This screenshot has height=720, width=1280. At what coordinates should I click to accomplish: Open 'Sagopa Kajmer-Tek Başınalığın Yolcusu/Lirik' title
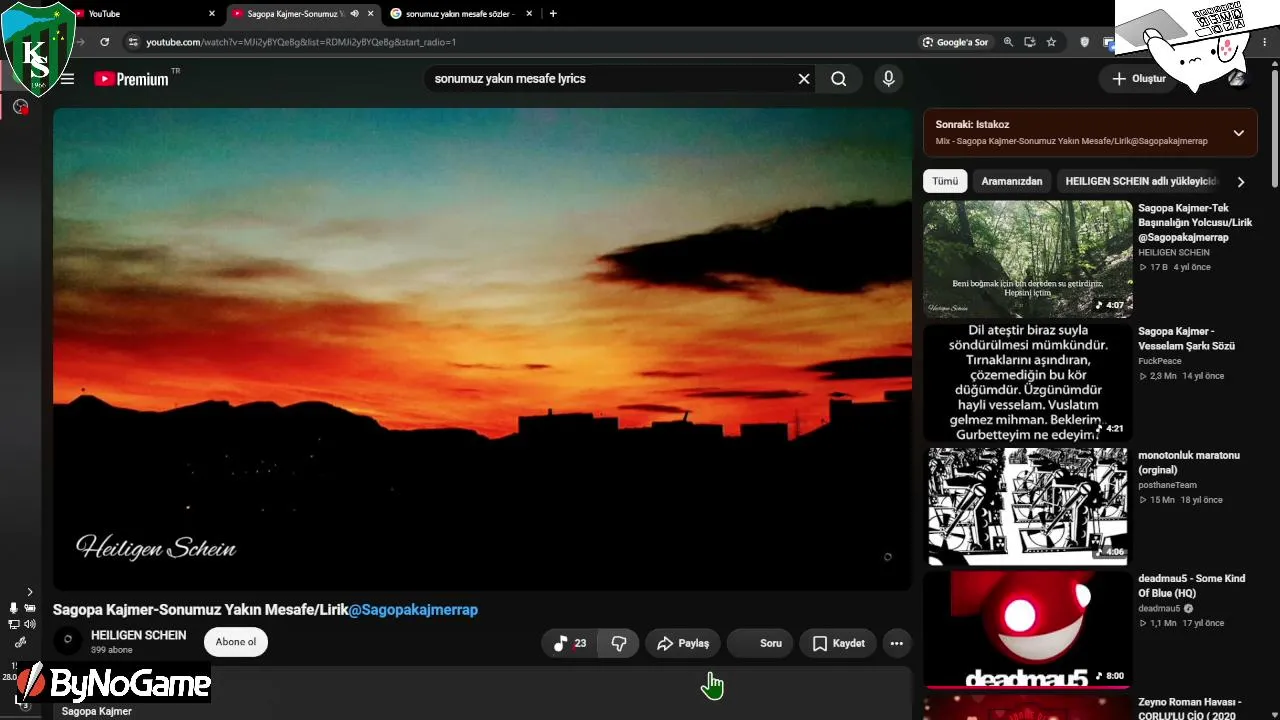click(x=1195, y=223)
